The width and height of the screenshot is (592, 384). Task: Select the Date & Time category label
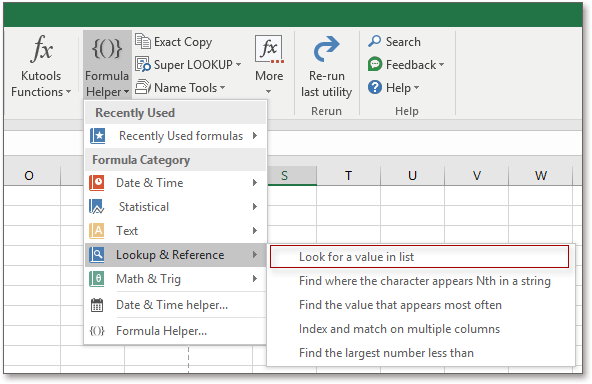click(150, 183)
